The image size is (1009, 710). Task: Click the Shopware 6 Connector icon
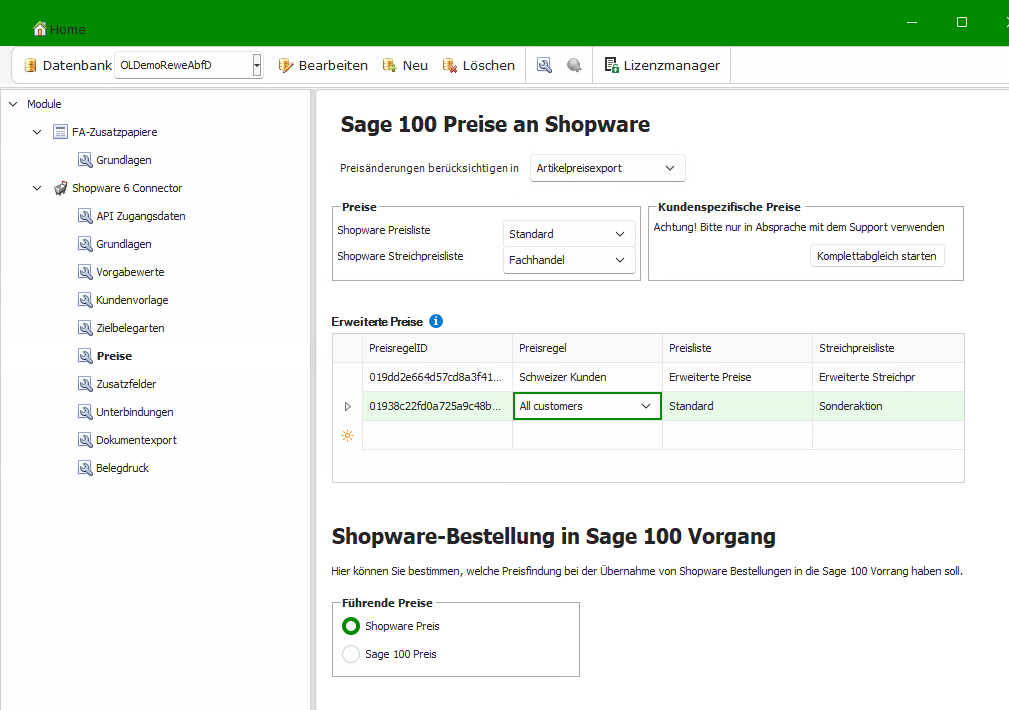coord(60,188)
